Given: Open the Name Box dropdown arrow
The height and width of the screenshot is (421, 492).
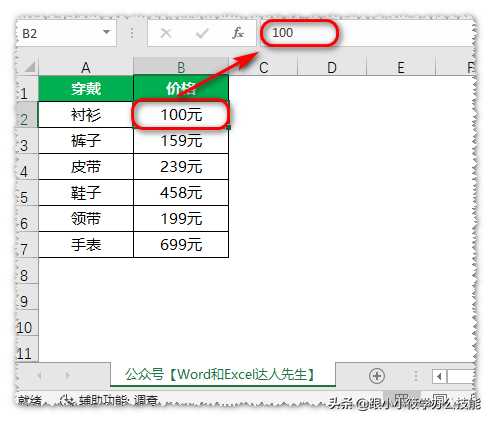Looking at the screenshot, I should (x=106, y=32).
